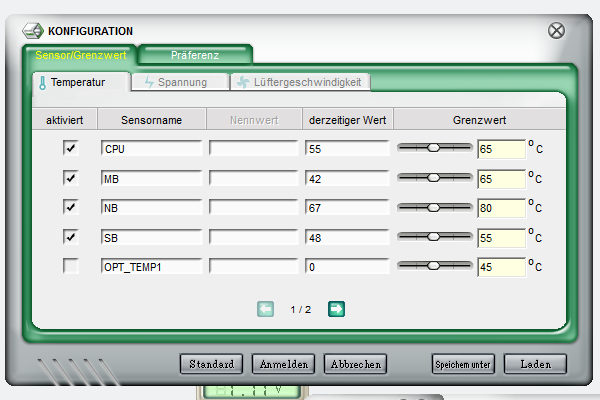Disable the CPU sensor checkbox
The width and height of the screenshot is (600, 400).
[71, 148]
